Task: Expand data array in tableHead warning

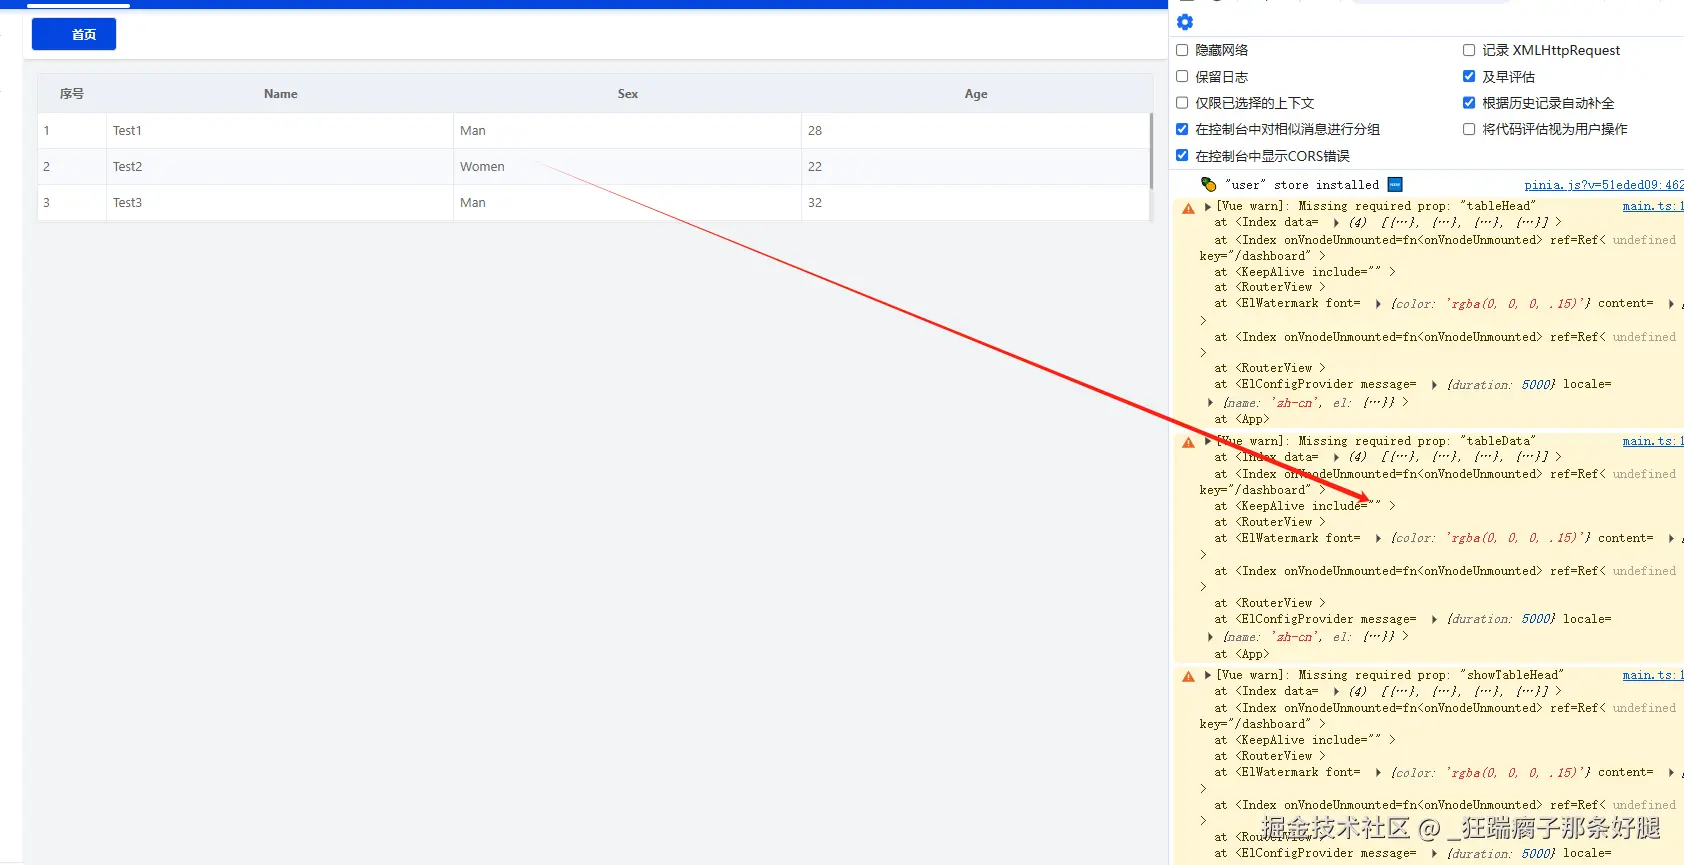Action: click(1336, 223)
